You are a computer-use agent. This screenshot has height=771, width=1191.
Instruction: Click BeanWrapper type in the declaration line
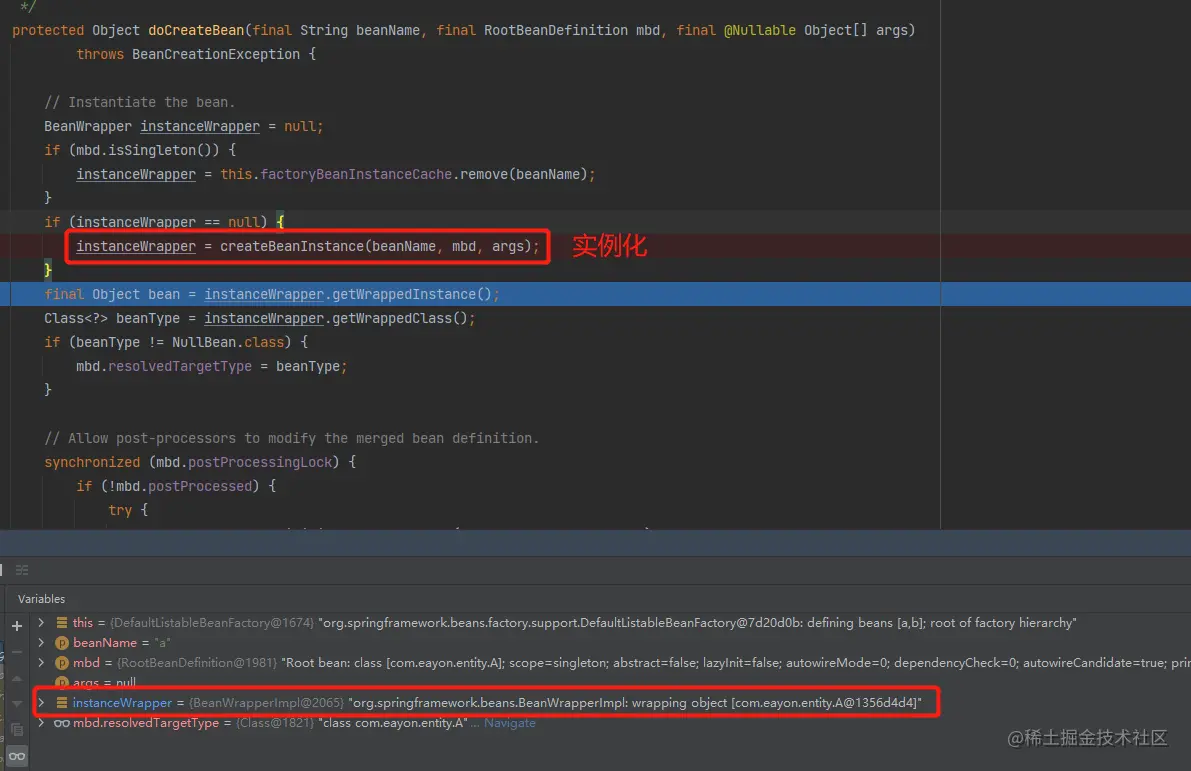88,126
